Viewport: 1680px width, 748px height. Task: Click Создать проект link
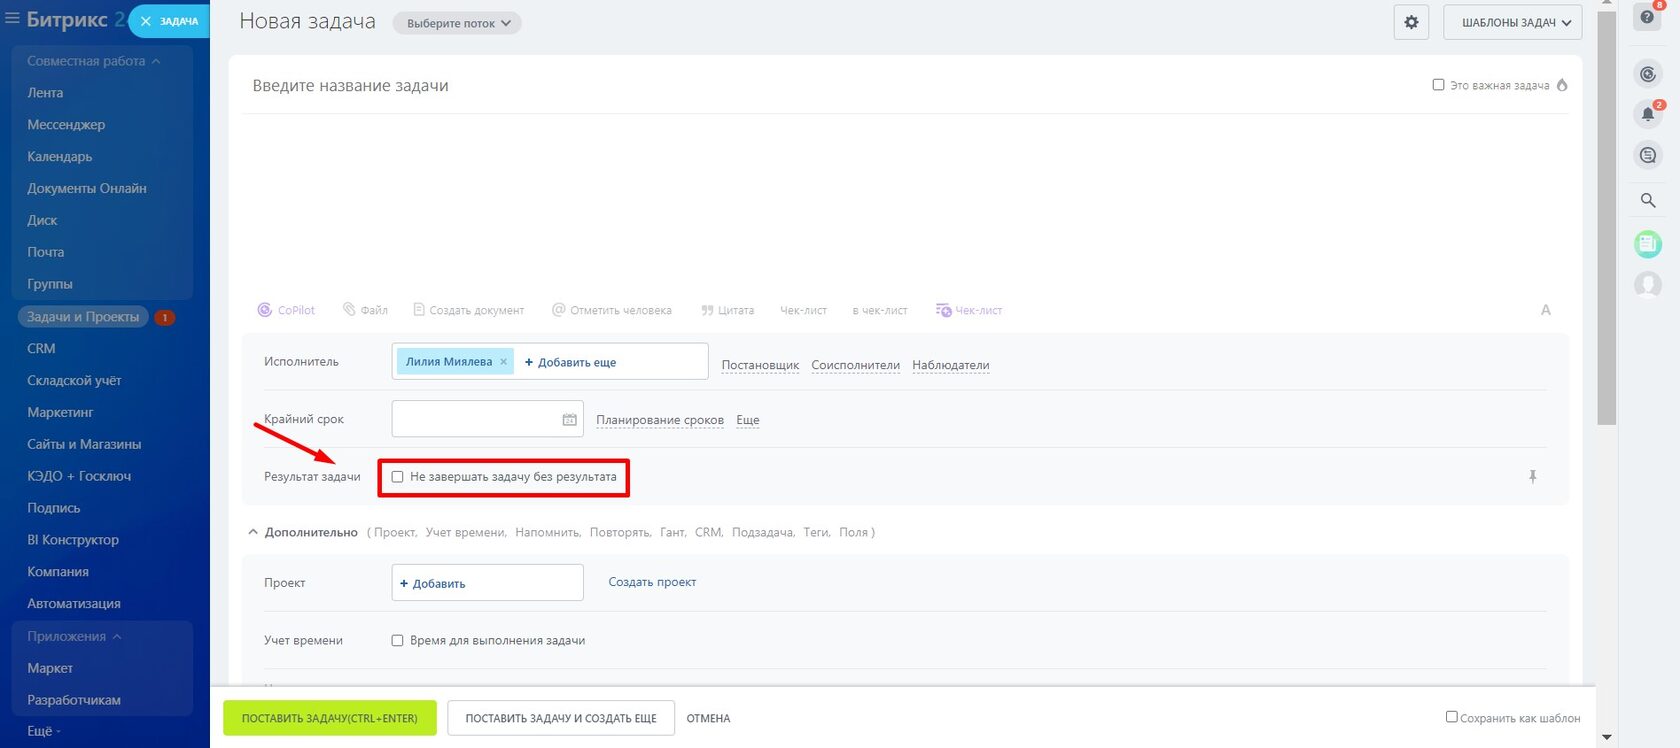click(x=652, y=582)
